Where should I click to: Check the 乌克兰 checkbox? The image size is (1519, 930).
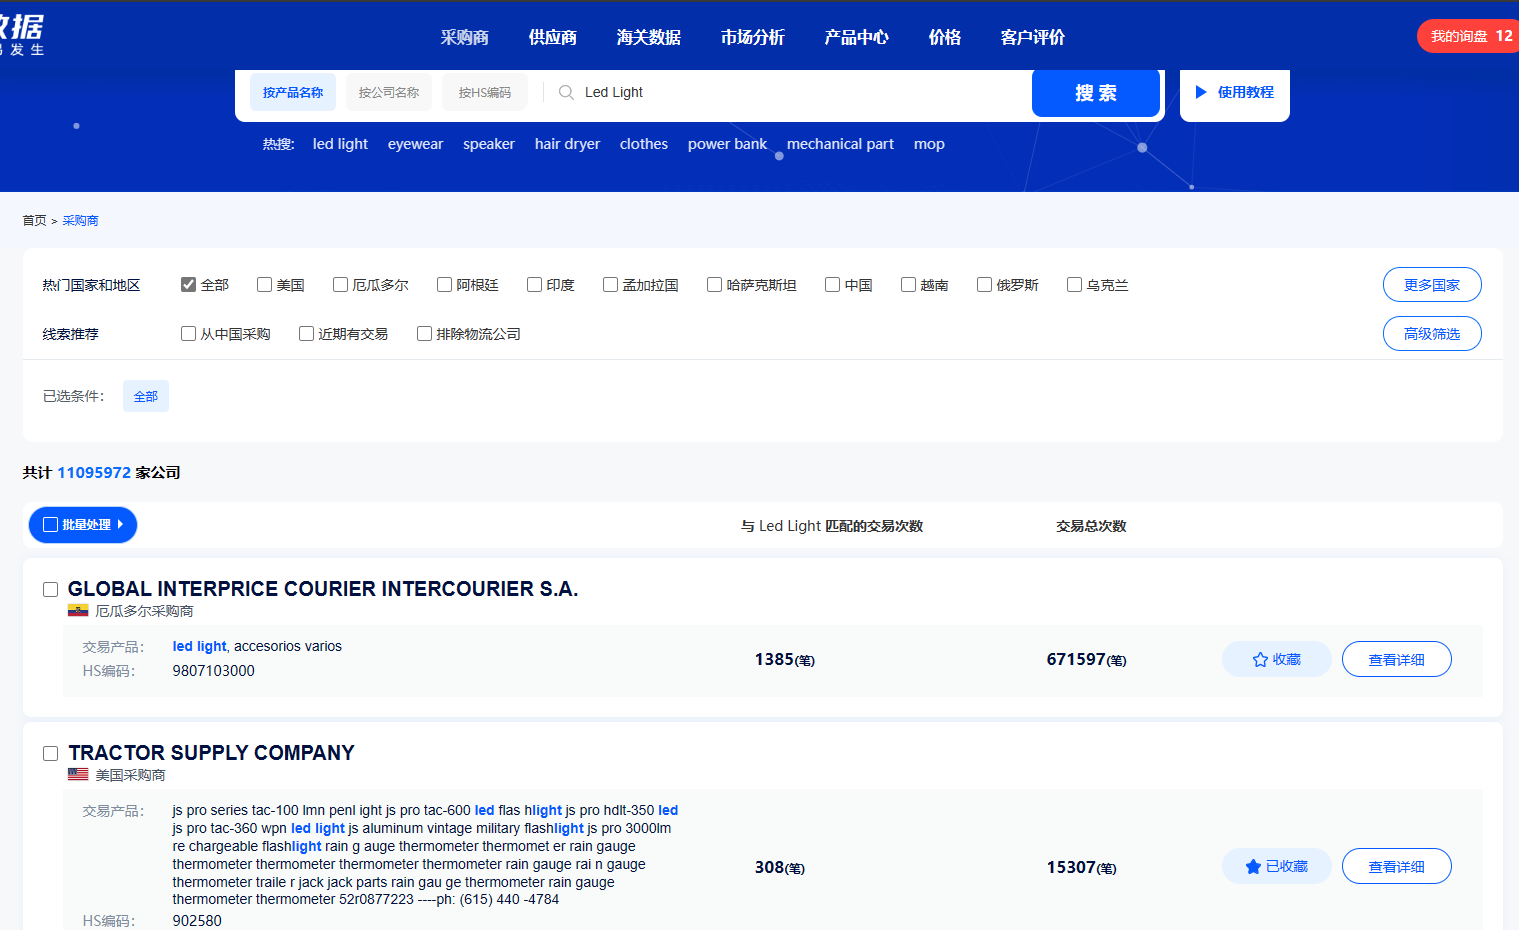(x=1074, y=285)
